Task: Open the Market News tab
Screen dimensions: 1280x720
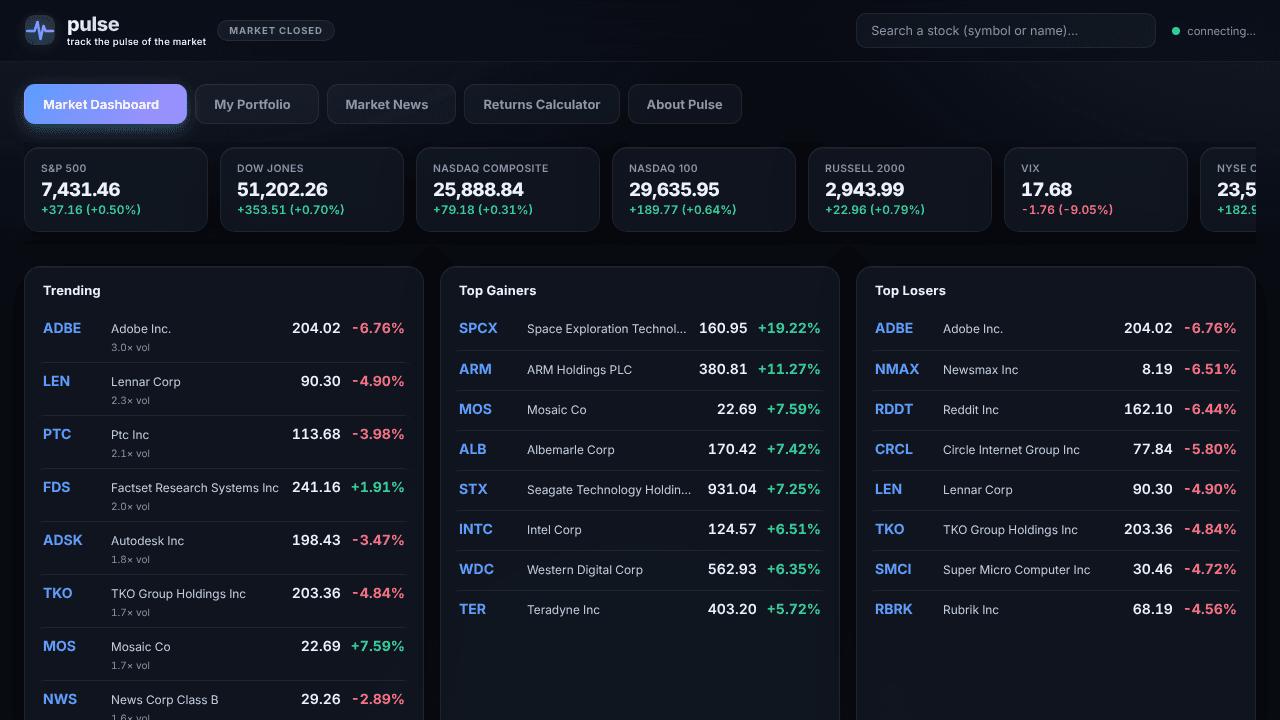Action: pos(391,104)
